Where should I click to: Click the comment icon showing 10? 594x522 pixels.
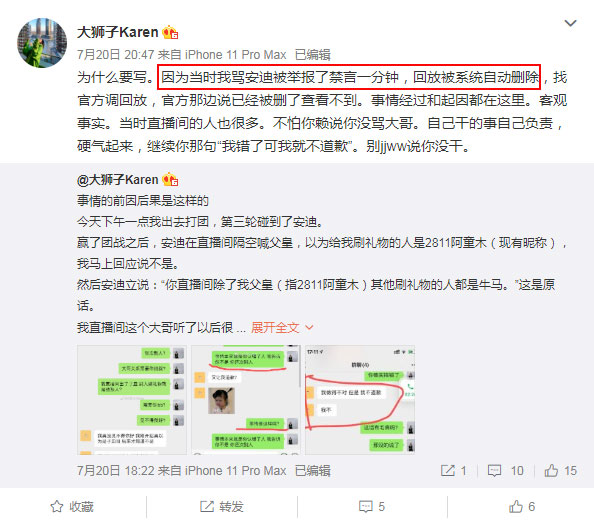(505, 471)
